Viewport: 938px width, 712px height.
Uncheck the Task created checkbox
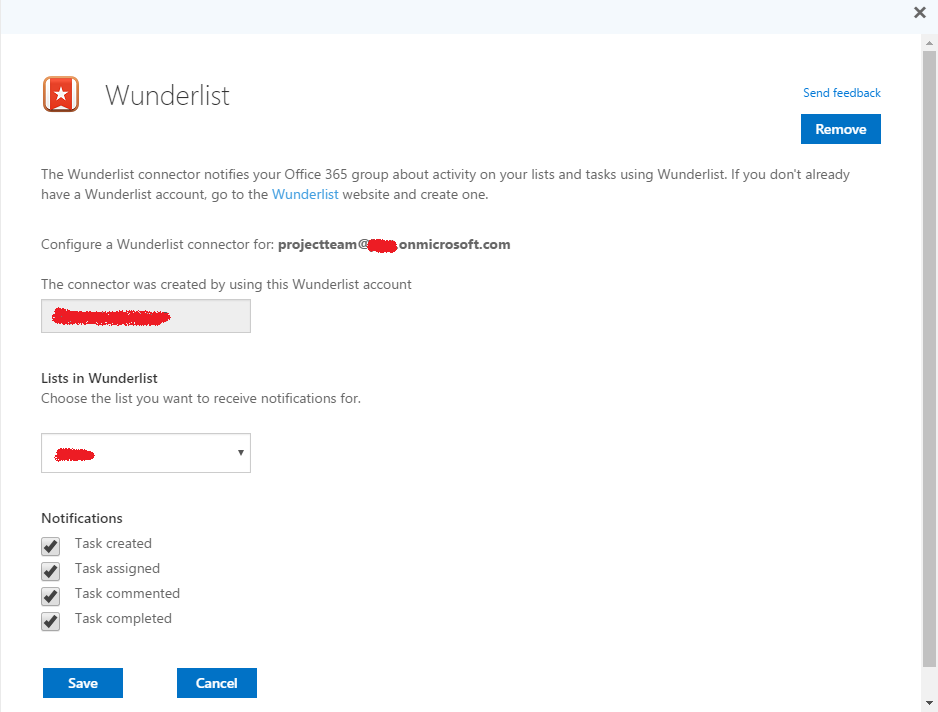click(x=50, y=546)
